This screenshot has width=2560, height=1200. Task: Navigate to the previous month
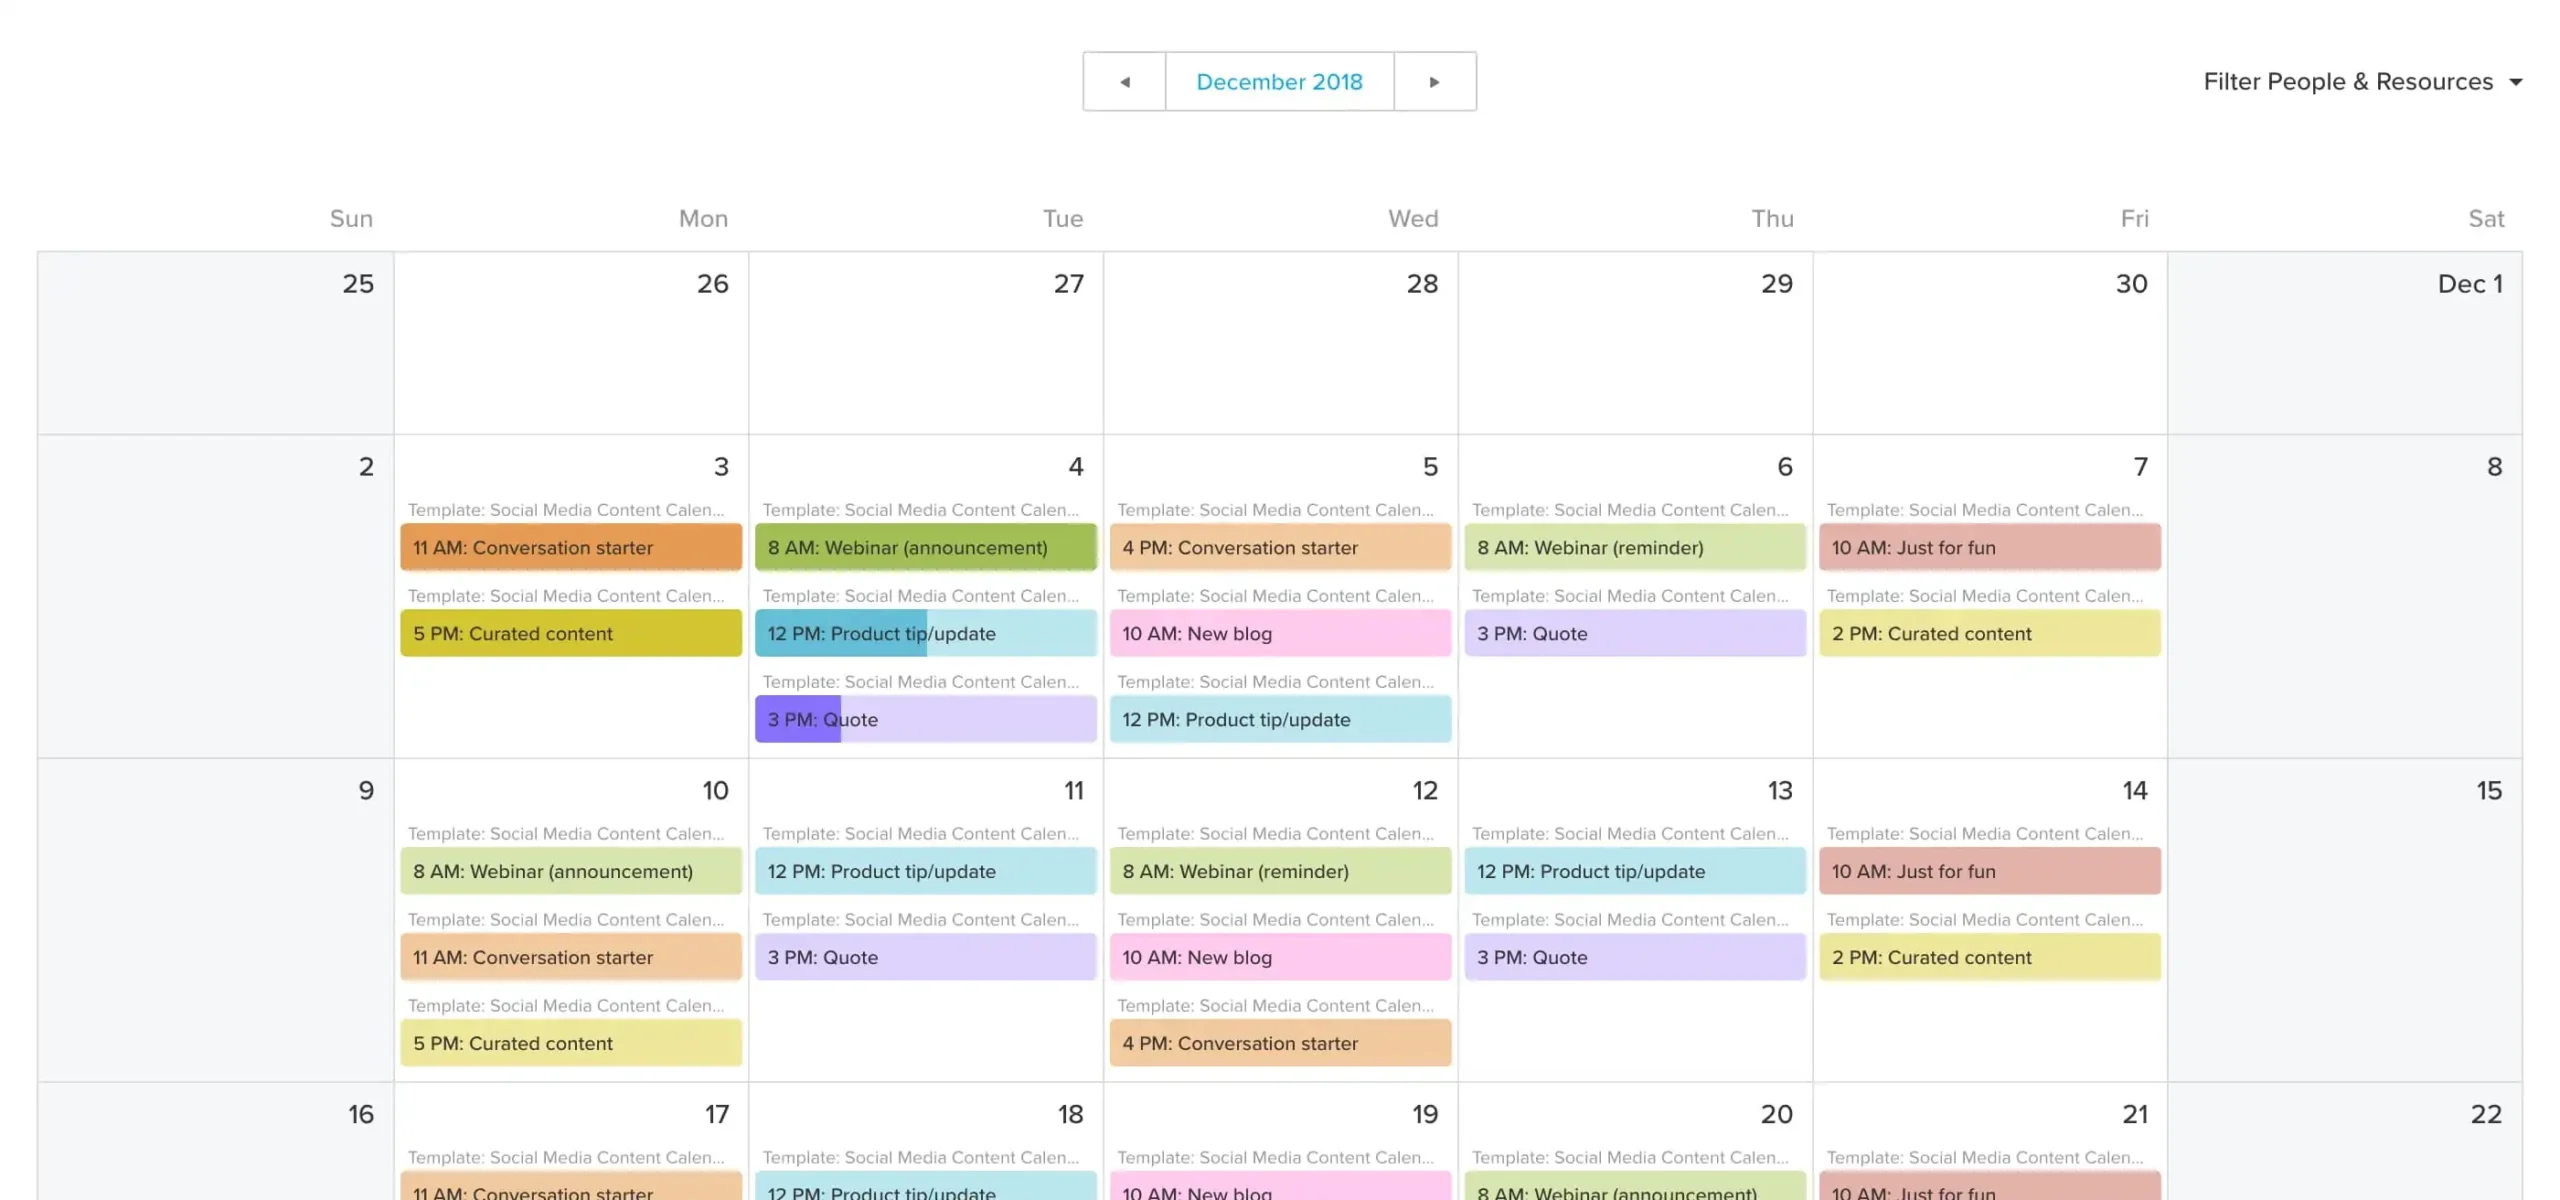[x=1124, y=81]
